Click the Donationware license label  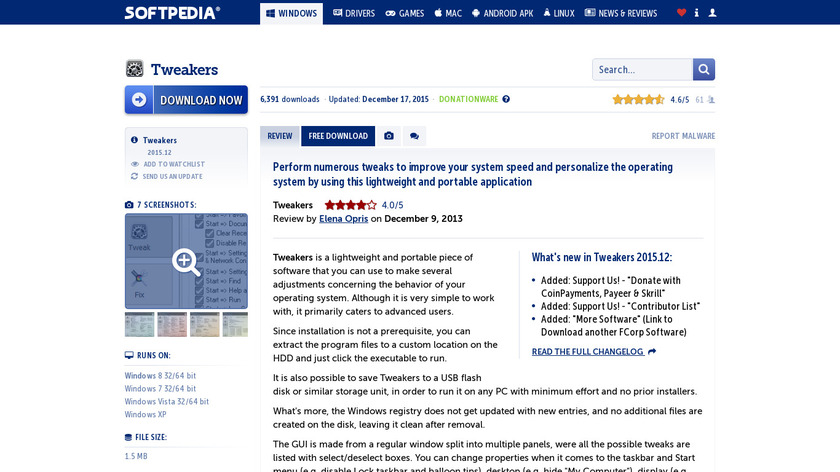[468, 99]
